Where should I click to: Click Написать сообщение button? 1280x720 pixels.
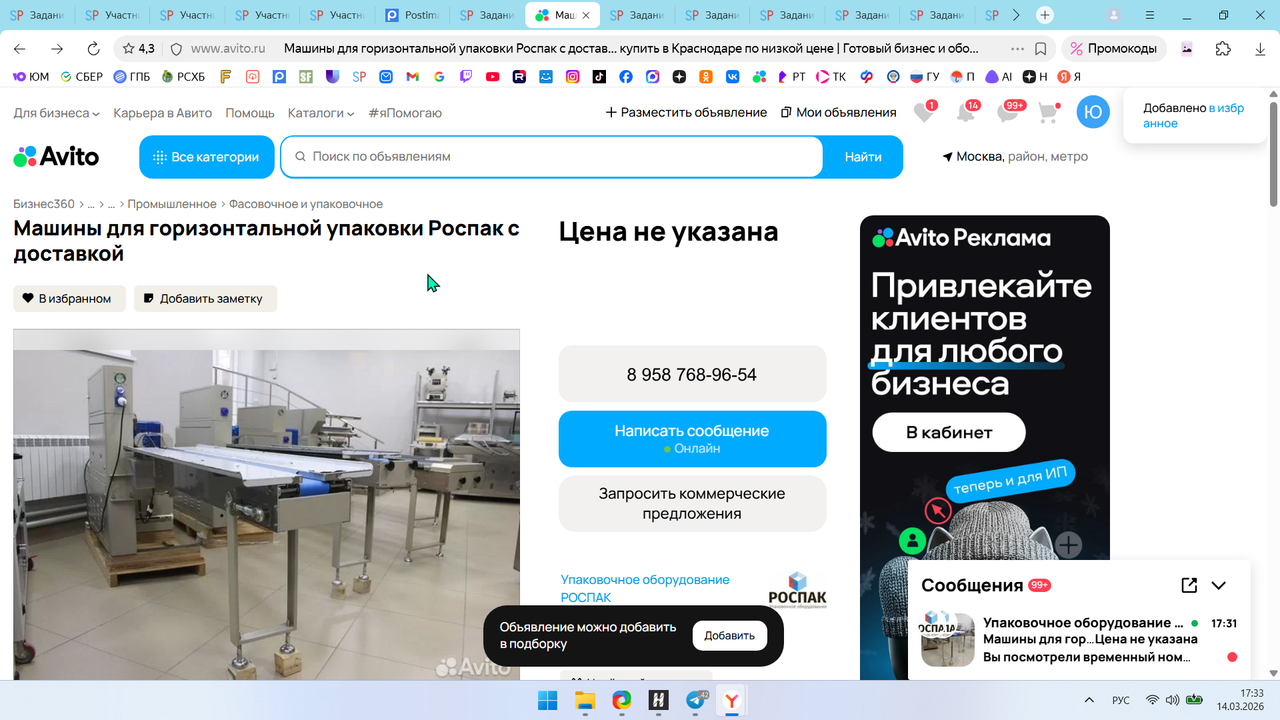(x=692, y=439)
